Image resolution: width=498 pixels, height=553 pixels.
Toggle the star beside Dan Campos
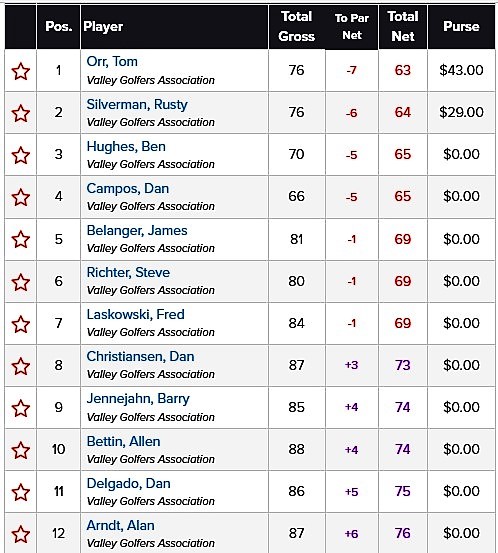click(20, 197)
